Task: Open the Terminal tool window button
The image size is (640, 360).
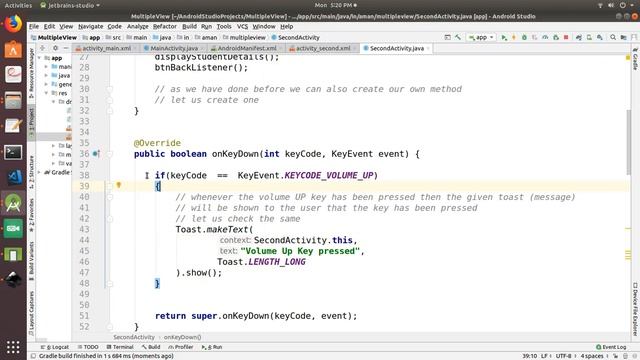Action: pyautogui.click(x=120, y=347)
